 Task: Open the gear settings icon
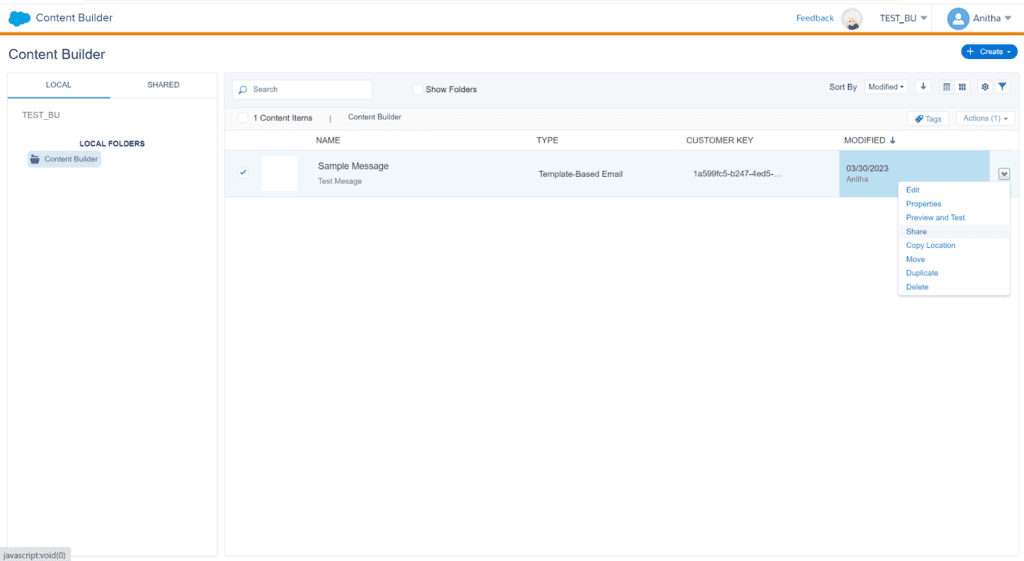click(x=985, y=87)
